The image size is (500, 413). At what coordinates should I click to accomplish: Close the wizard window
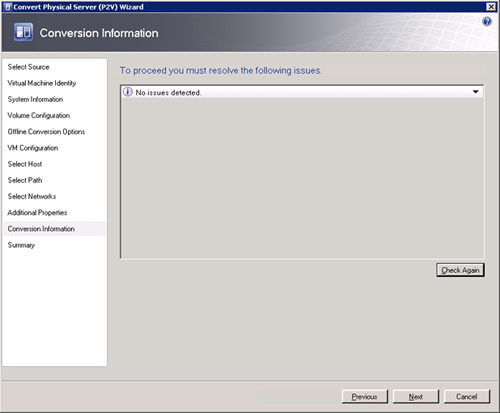(x=491, y=7)
